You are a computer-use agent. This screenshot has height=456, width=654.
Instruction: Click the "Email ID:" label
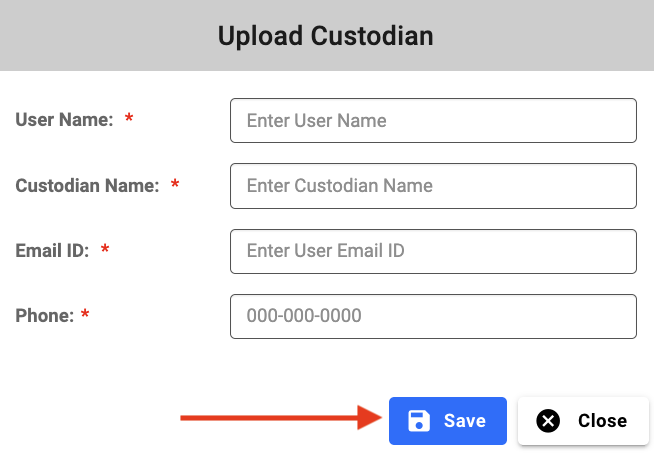[52, 250]
